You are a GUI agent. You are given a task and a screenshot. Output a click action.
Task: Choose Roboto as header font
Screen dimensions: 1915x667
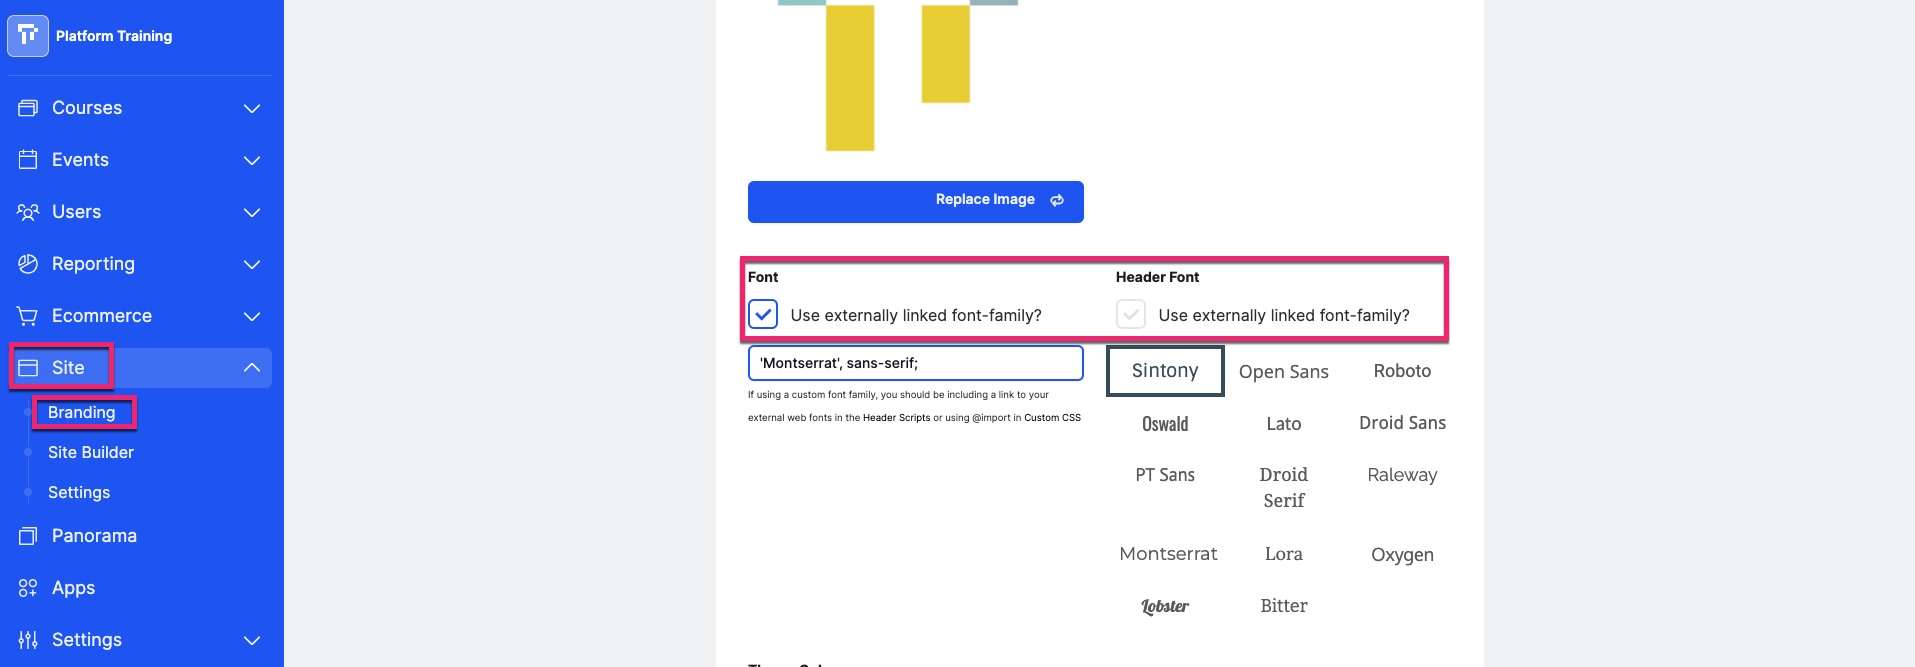coord(1402,371)
